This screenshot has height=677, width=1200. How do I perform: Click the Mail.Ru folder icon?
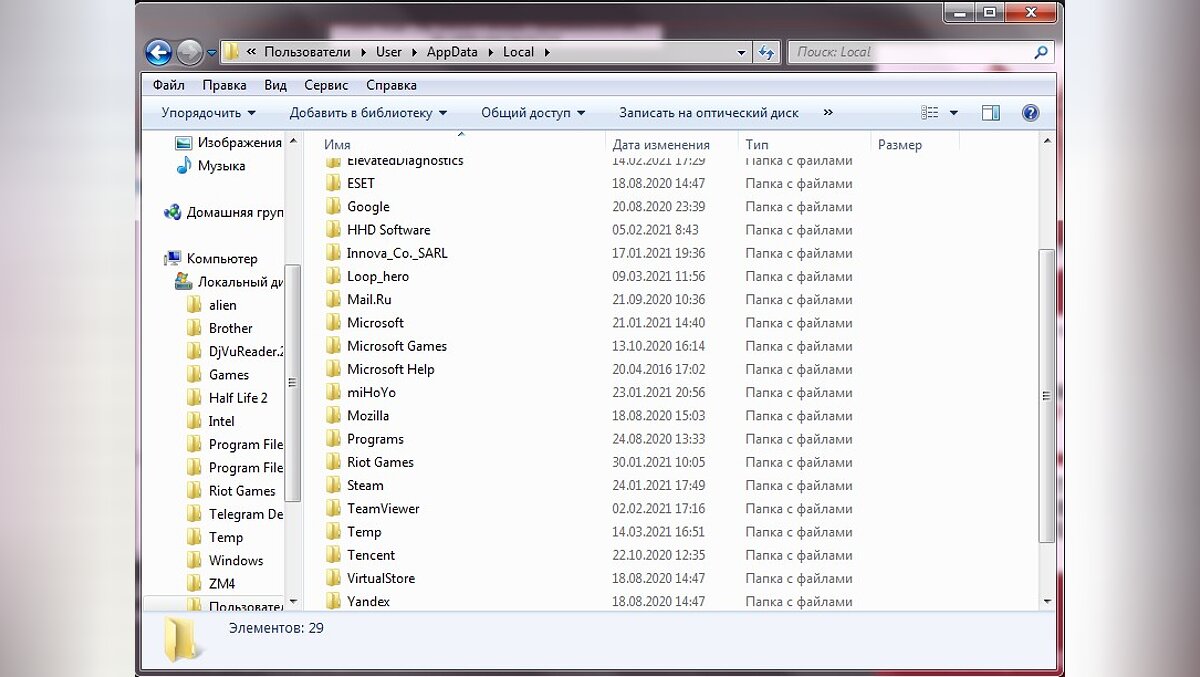click(333, 299)
